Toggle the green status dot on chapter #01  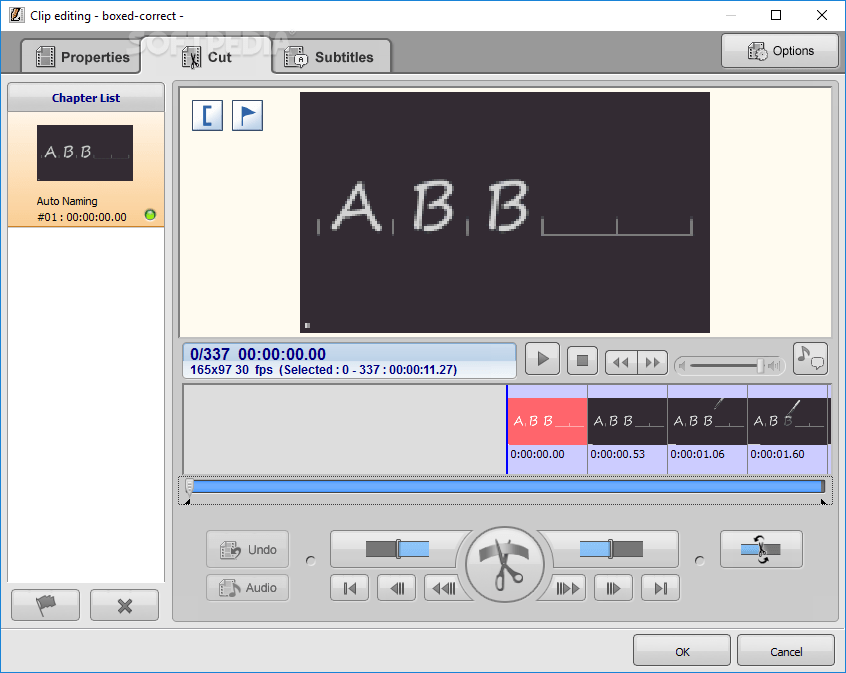pos(151,214)
